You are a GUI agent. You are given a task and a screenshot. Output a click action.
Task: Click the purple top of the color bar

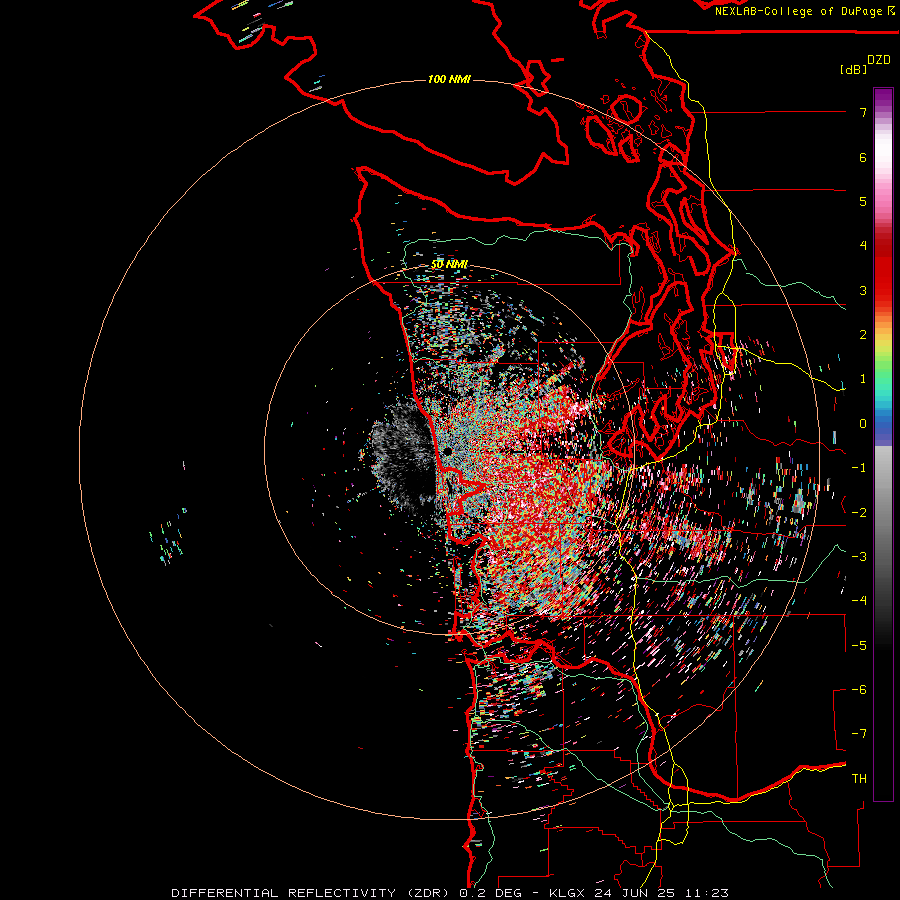[883, 98]
